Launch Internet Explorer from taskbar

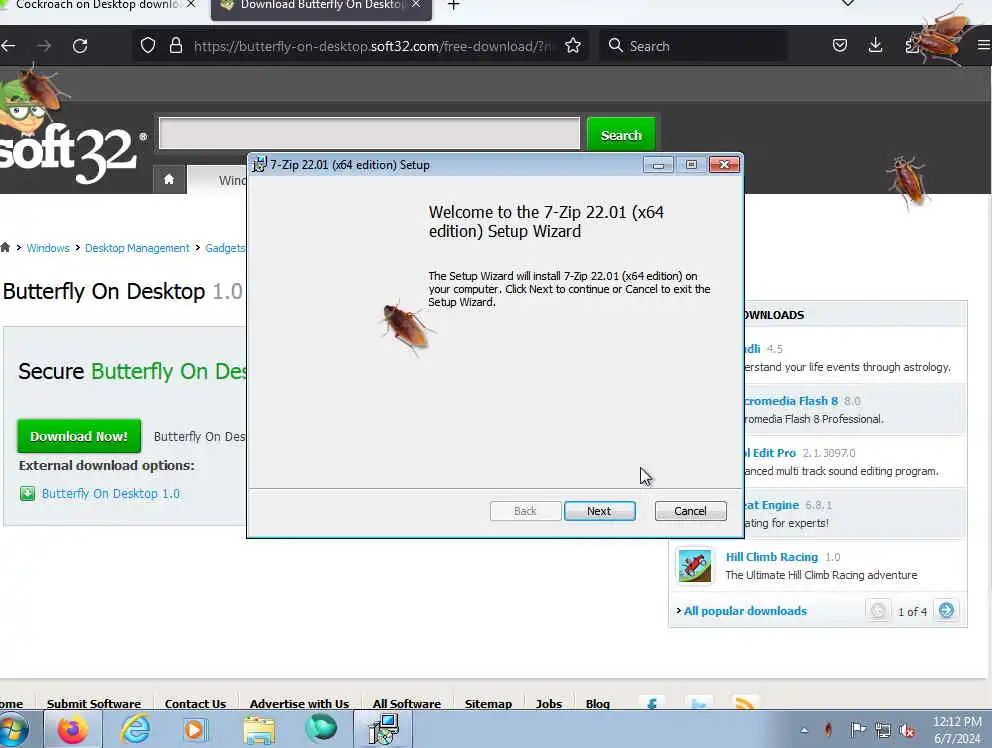135,730
